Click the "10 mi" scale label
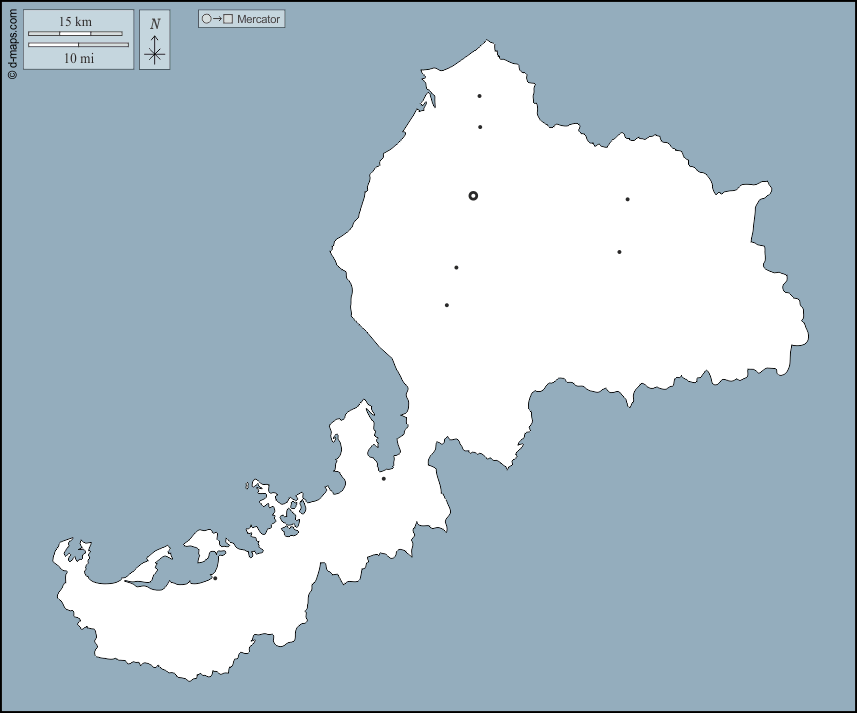The height and width of the screenshot is (713, 857). click(x=78, y=58)
